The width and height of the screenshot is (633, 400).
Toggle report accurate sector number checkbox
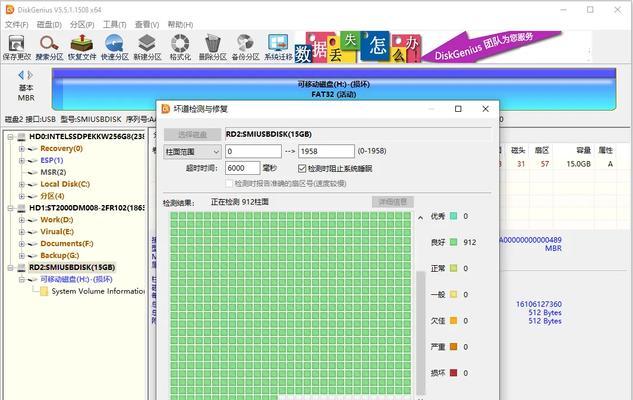(229, 183)
